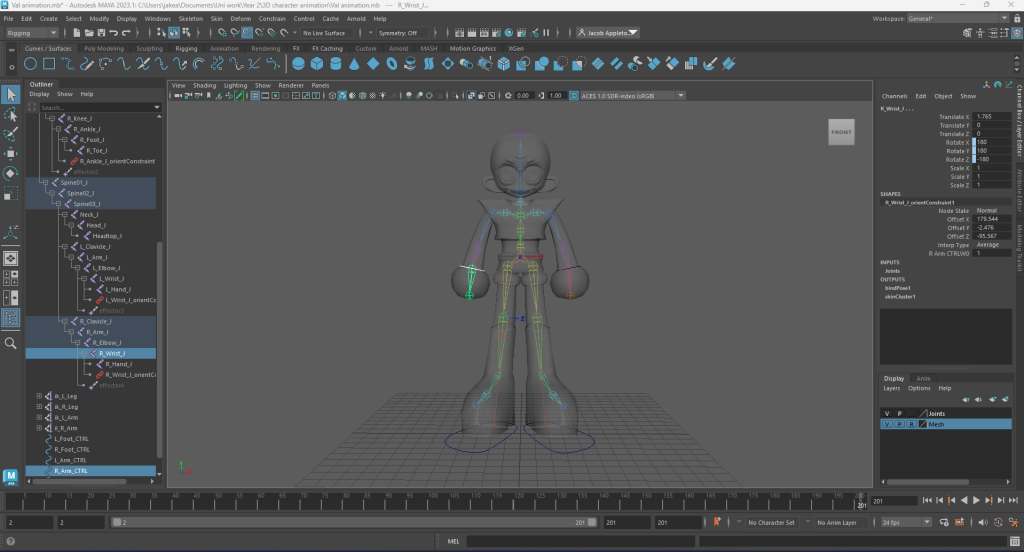Switch to the Anim layer tab
The height and width of the screenshot is (552, 1024).
(923, 378)
